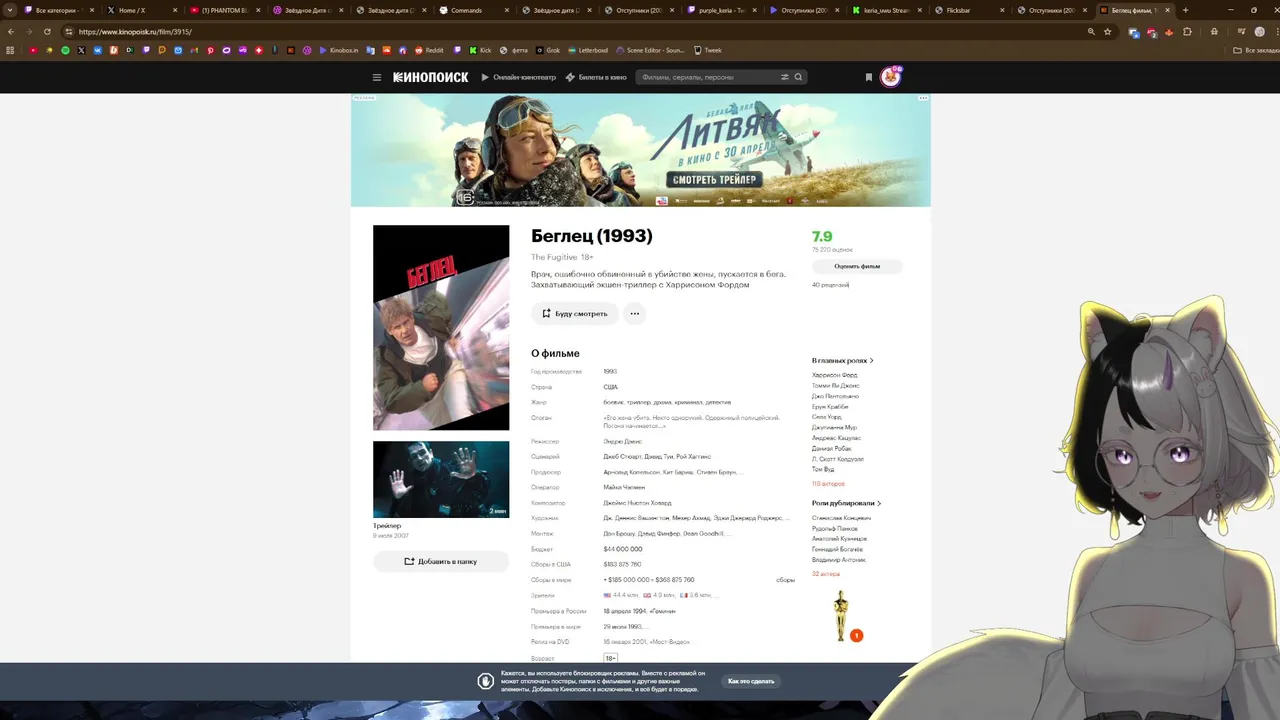
Task: Open Reddit bookmark
Action: tap(430, 50)
